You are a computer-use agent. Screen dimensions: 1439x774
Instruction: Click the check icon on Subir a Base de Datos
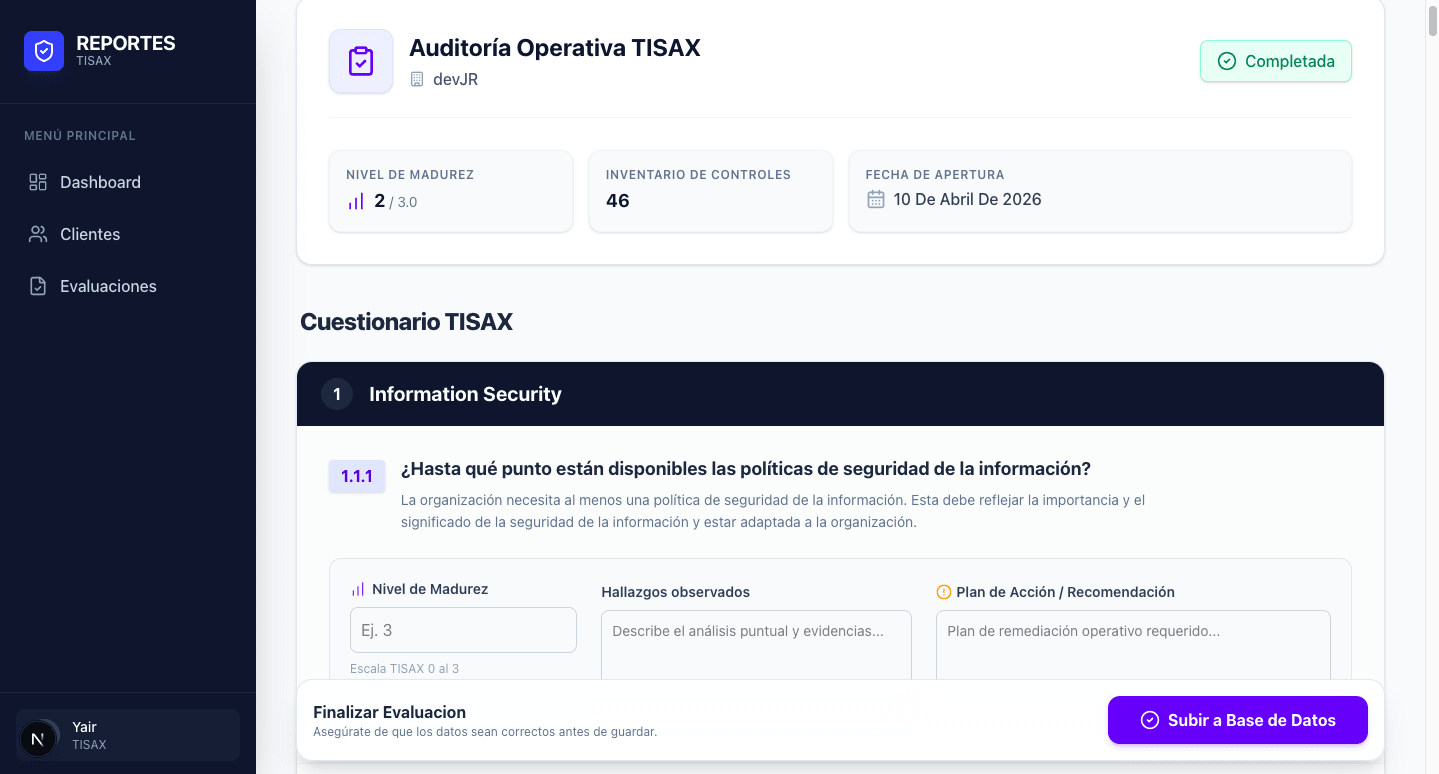click(x=1150, y=720)
